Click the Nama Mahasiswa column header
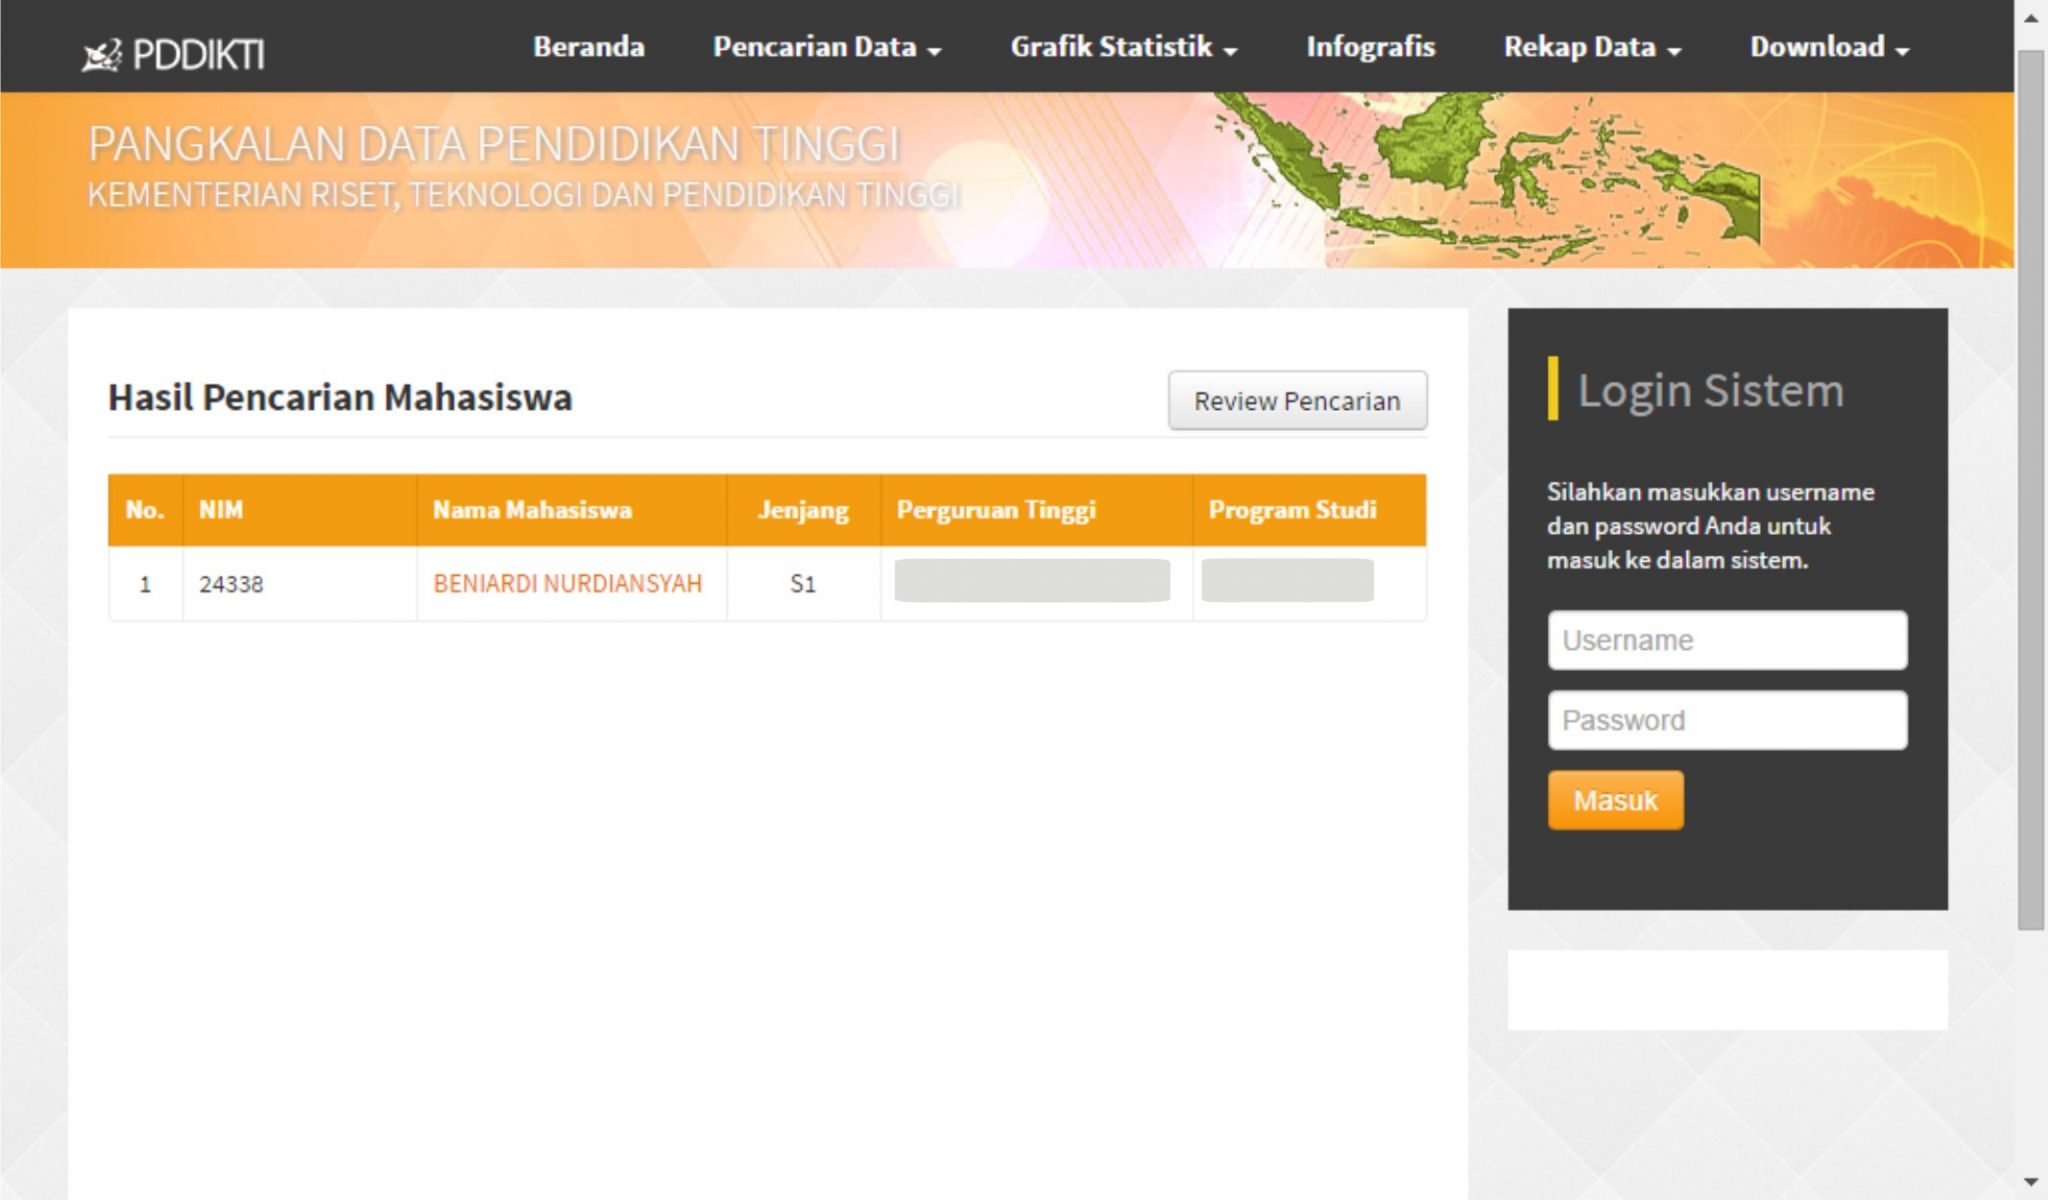The image size is (2048, 1200). coord(532,510)
